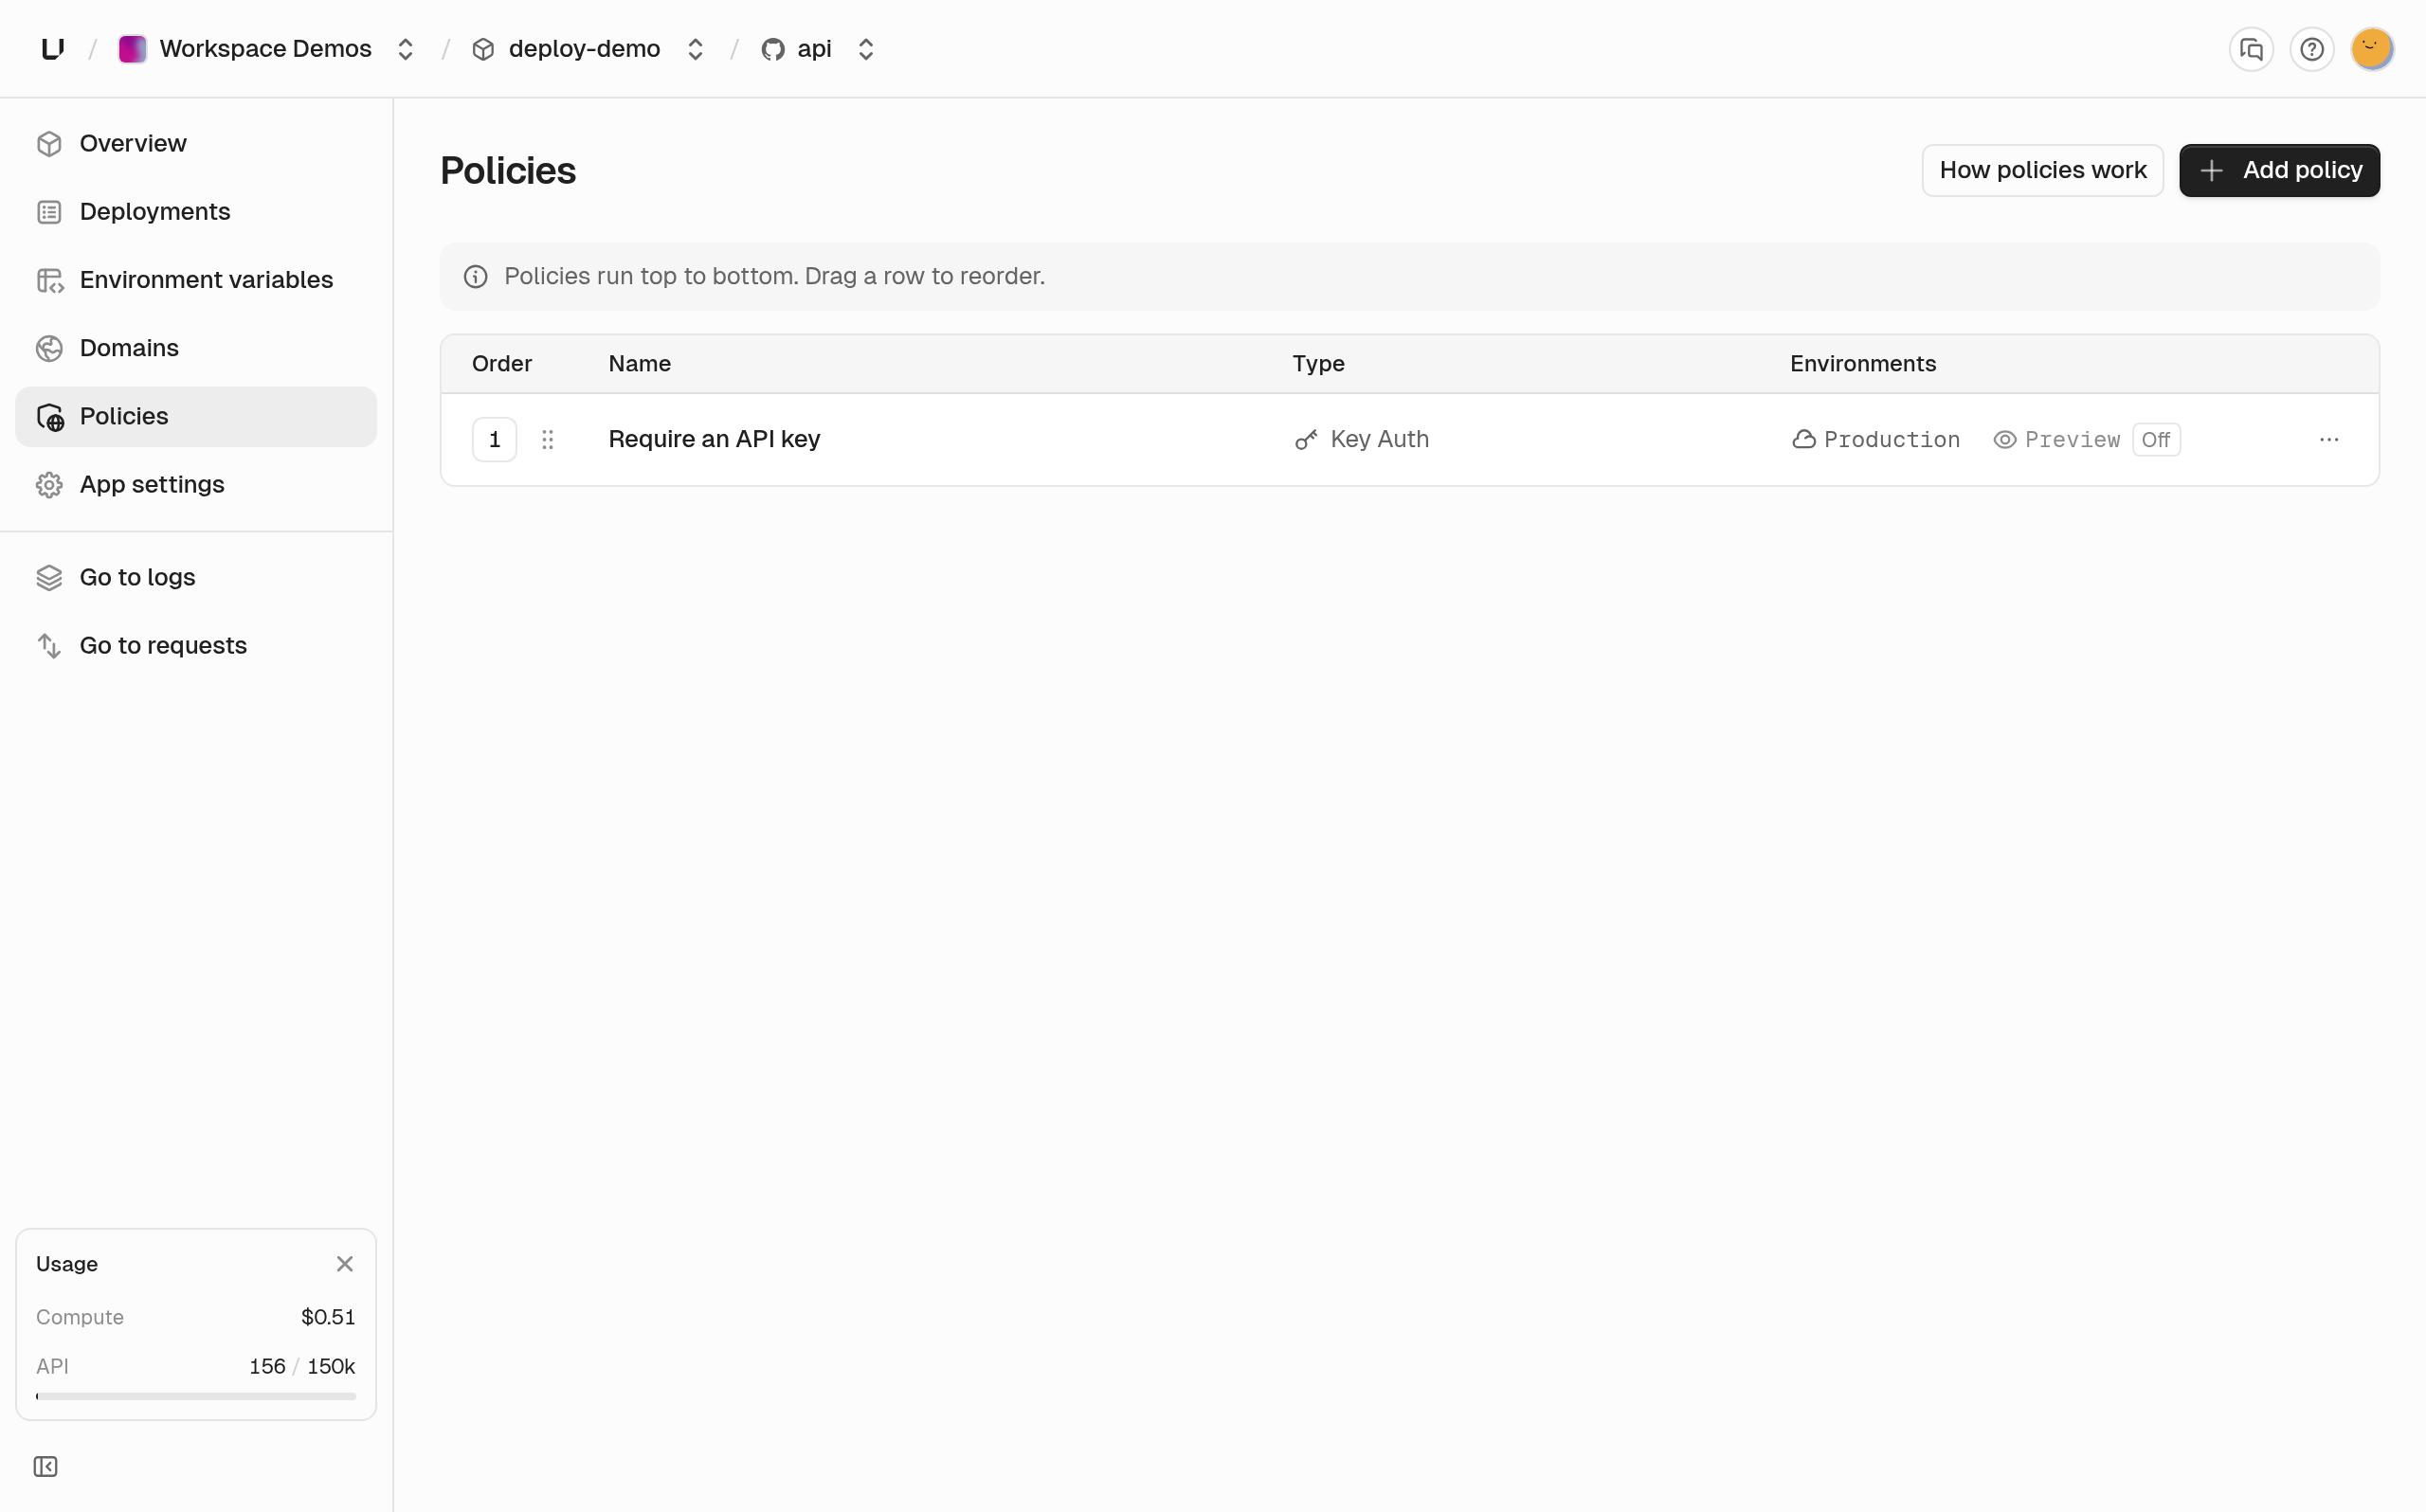Click the Environments column header
This screenshot has width=2426, height=1512.
(x=1863, y=364)
